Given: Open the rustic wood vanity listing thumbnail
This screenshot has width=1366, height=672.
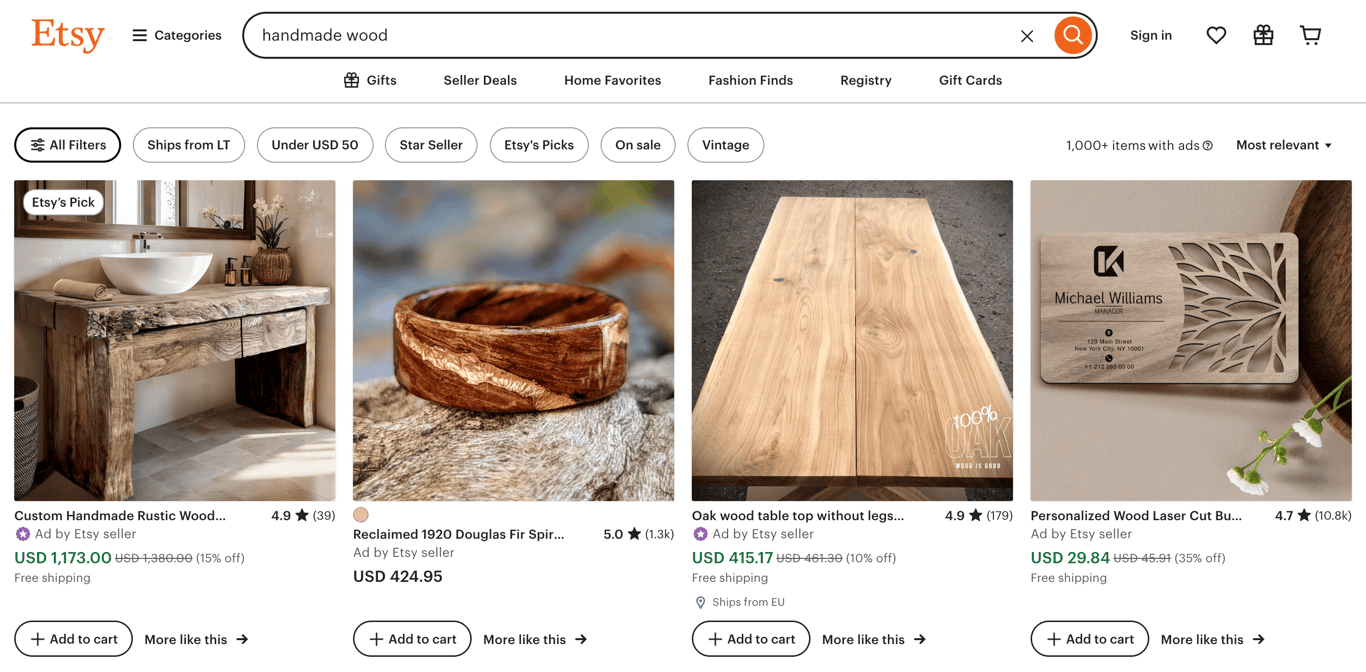Looking at the screenshot, I should point(175,339).
